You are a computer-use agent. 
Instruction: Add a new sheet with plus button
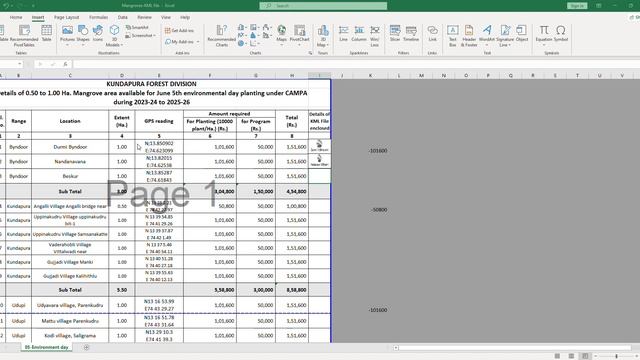[x=86, y=347]
